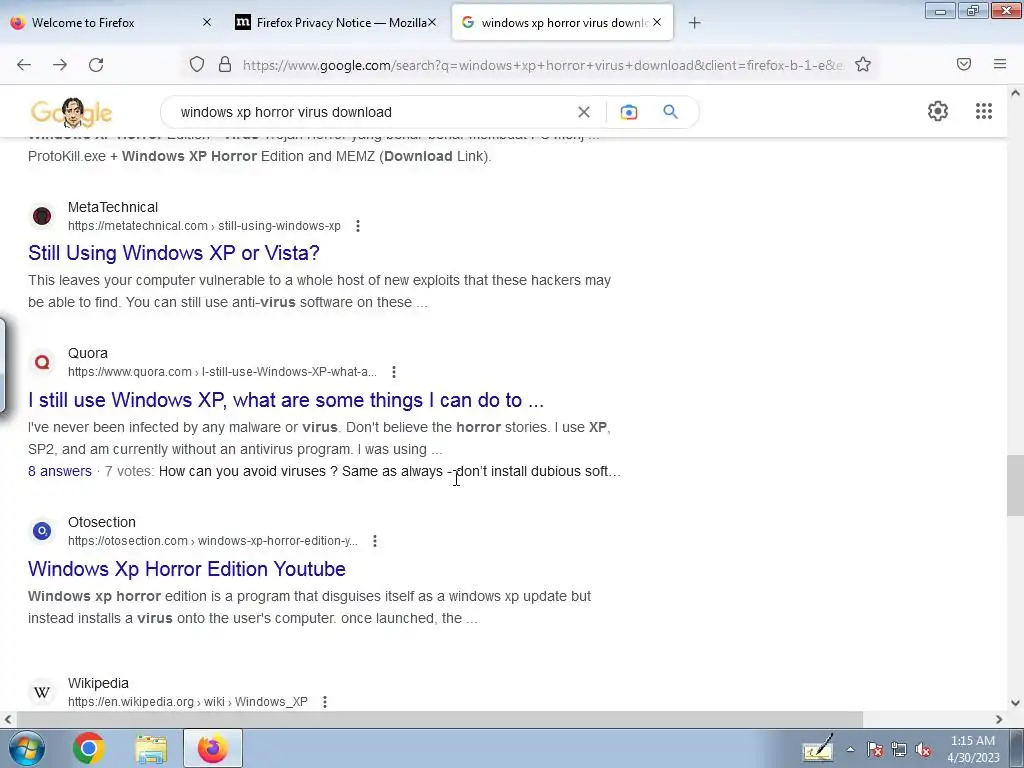Image resolution: width=1024 pixels, height=768 pixels.
Task: Switch to Firefox taskbar button
Action: pyautogui.click(x=213, y=748)
